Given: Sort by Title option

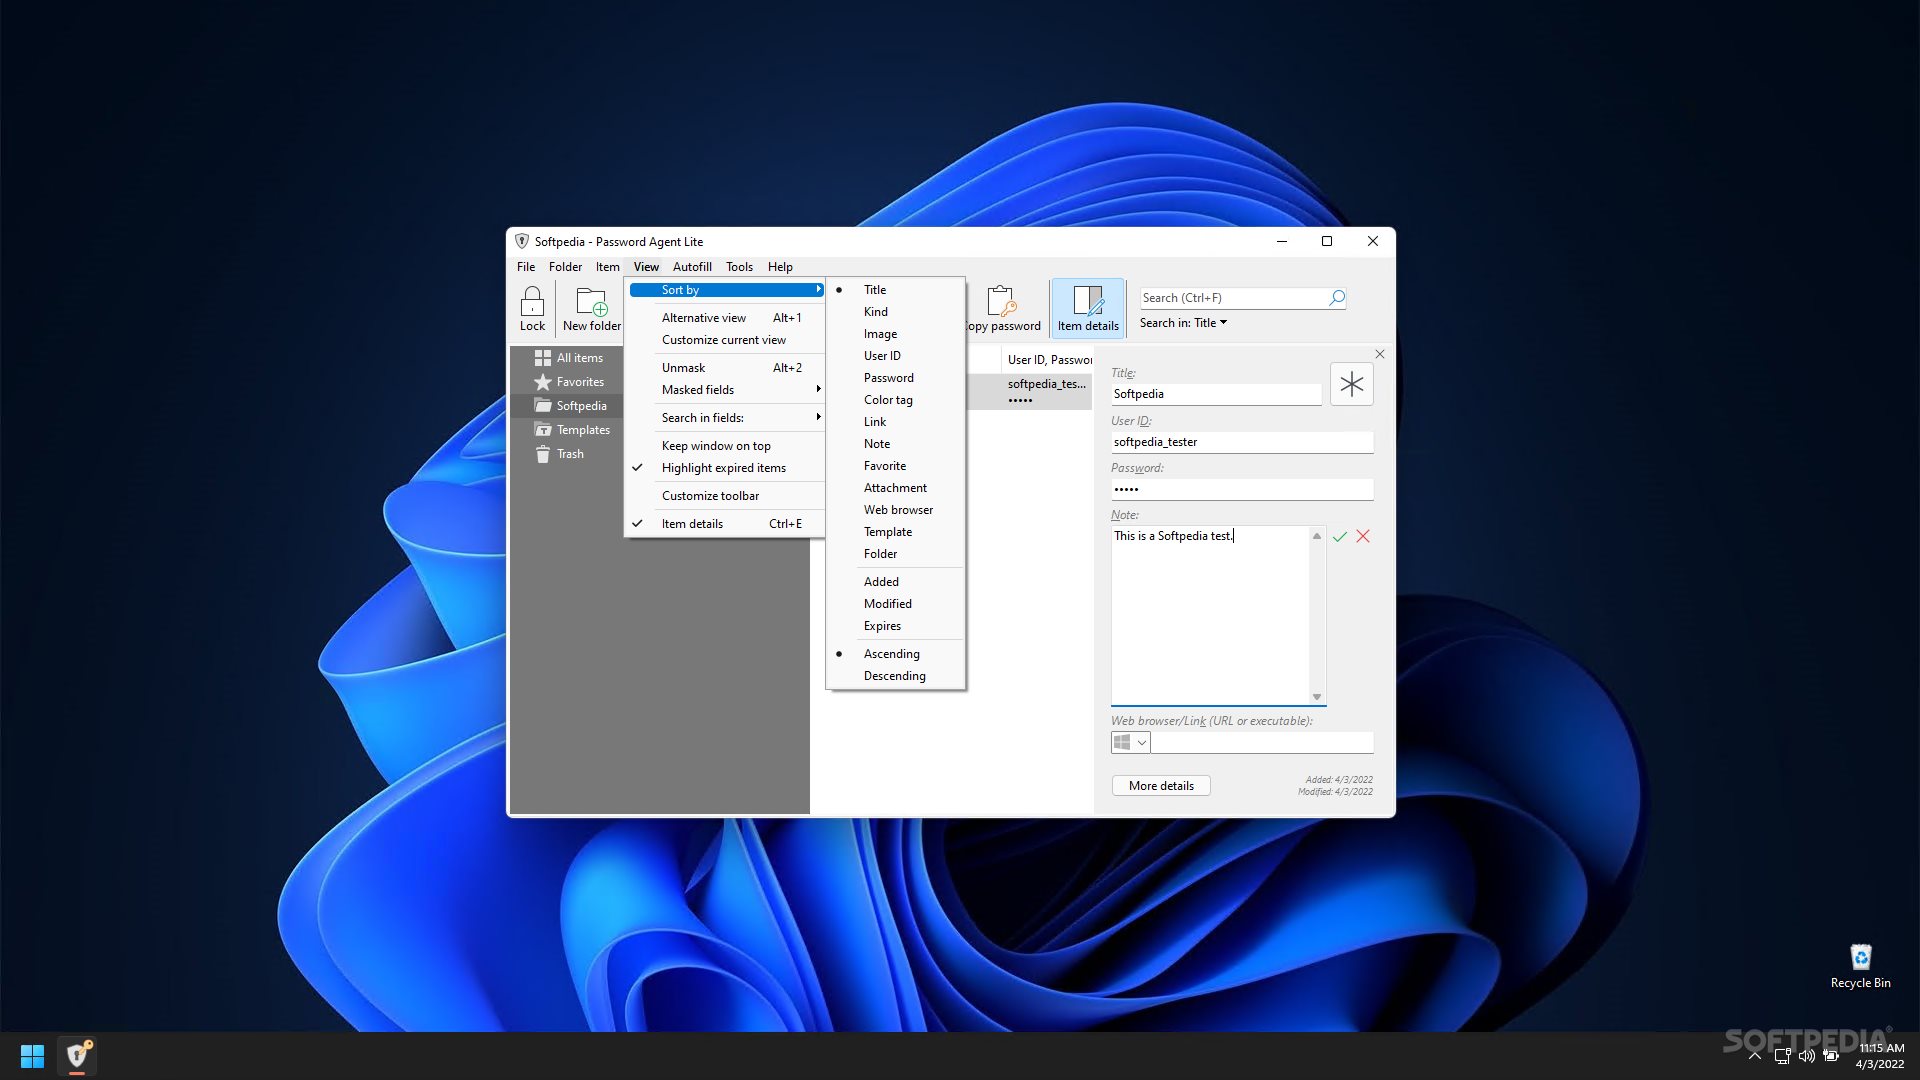Looking at the screenshot, I should tap(896, 290).
